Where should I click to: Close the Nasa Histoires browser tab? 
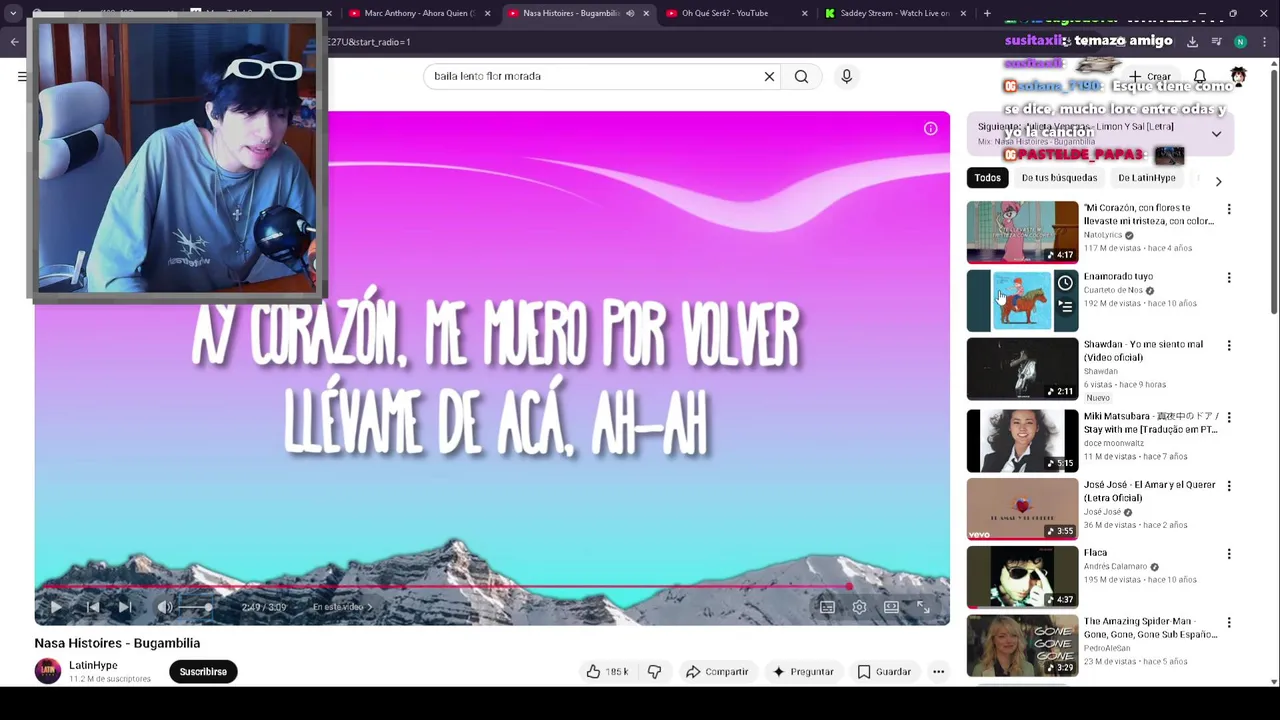pyautogui.click(x=646, y=13)
